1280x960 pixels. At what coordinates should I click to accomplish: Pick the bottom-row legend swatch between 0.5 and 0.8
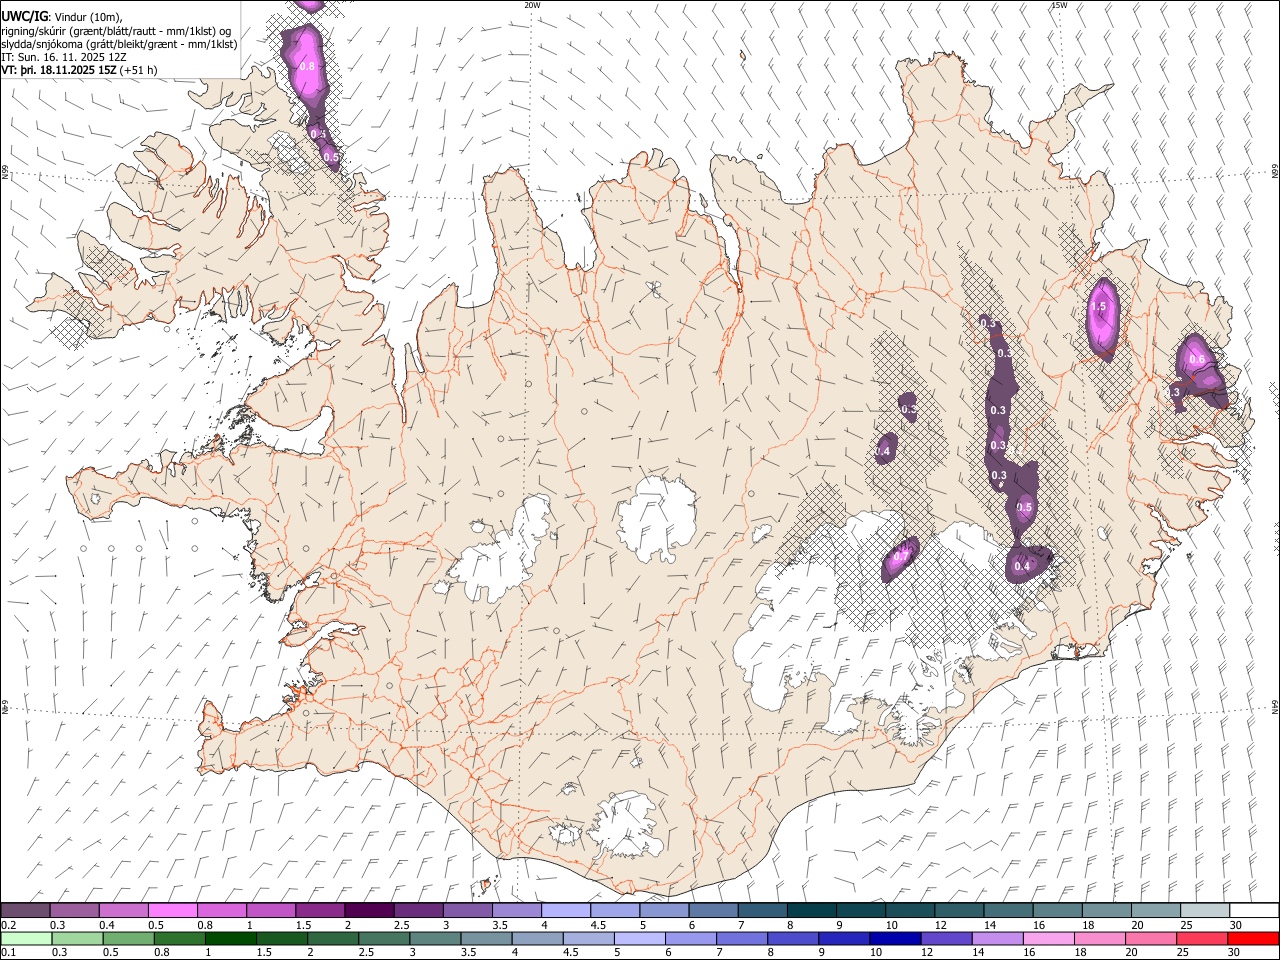127,938
